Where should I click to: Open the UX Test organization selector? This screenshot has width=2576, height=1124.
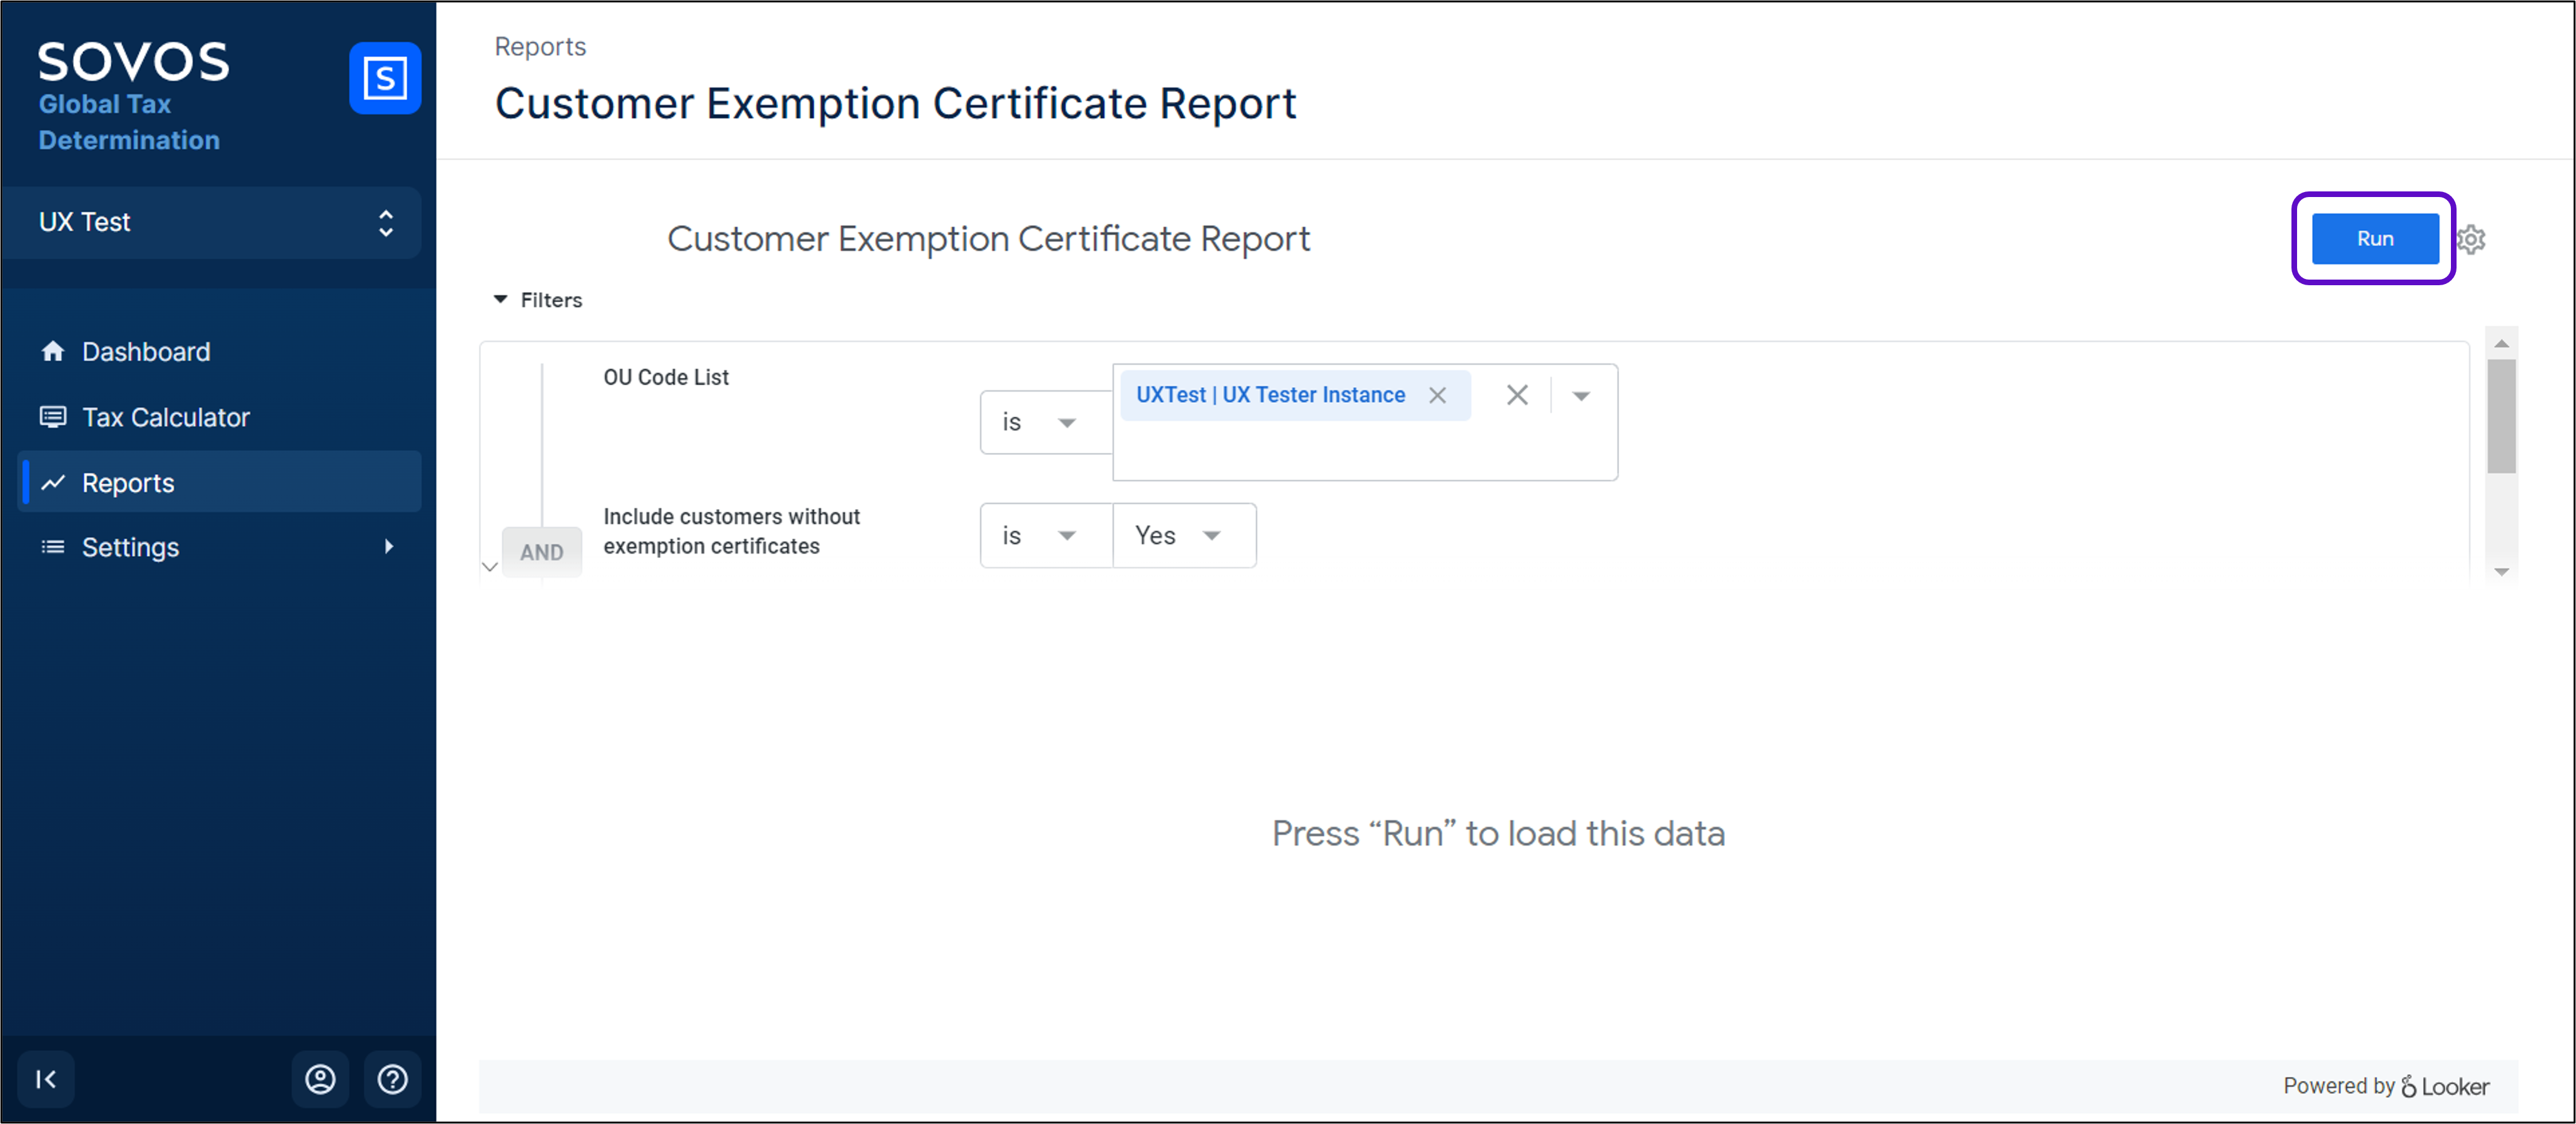[x=212, y=222]
